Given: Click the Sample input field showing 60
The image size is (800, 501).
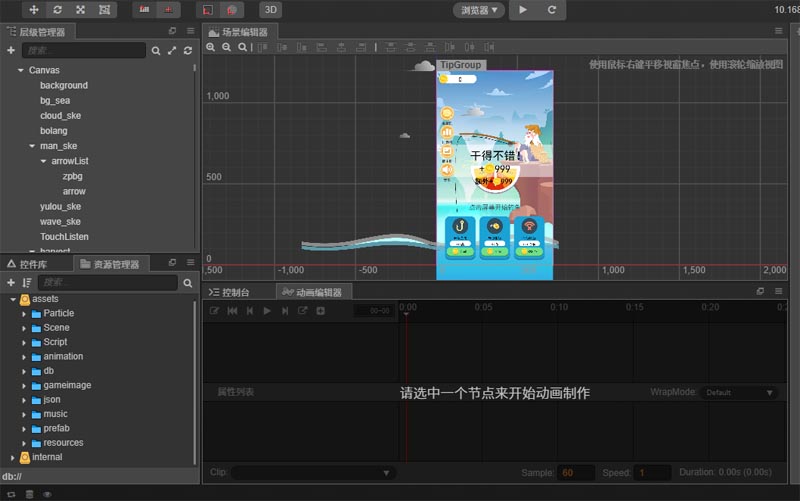Looking at the screenshot, I should point(578,472).
